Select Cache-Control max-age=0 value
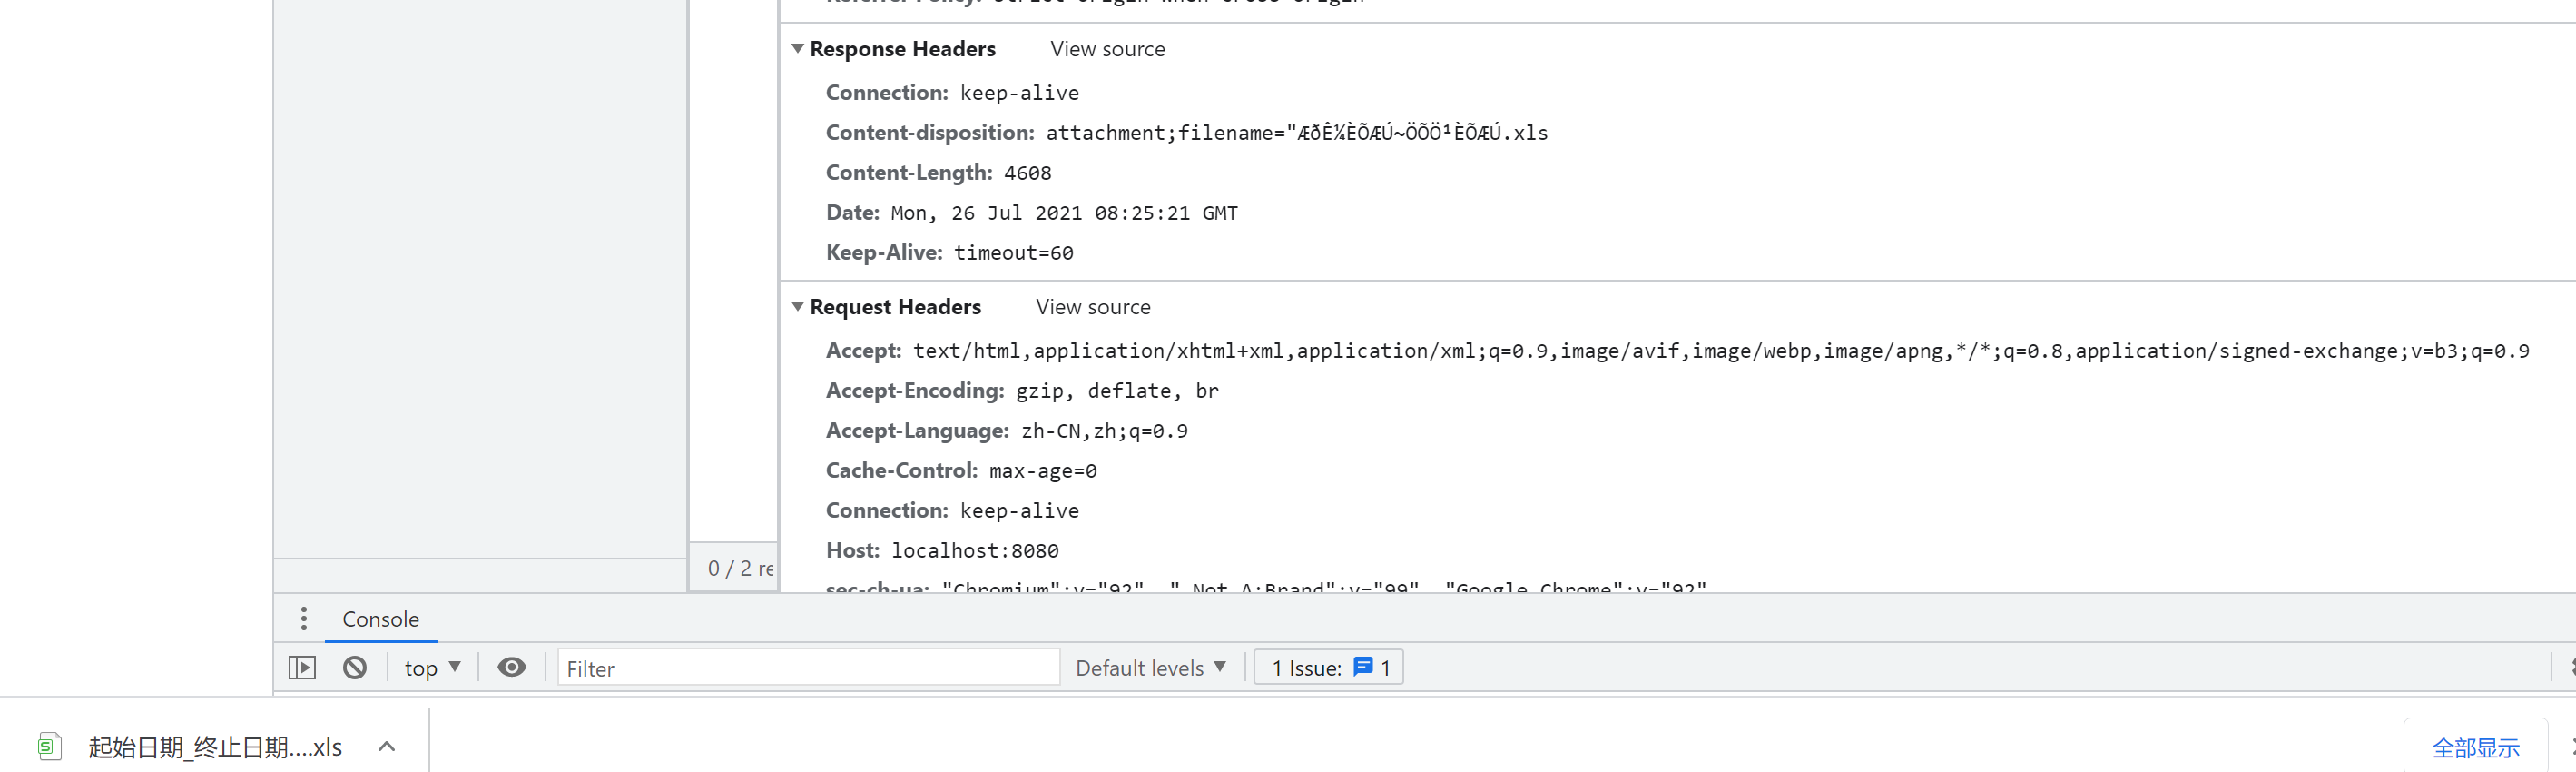 [1042, 471]
